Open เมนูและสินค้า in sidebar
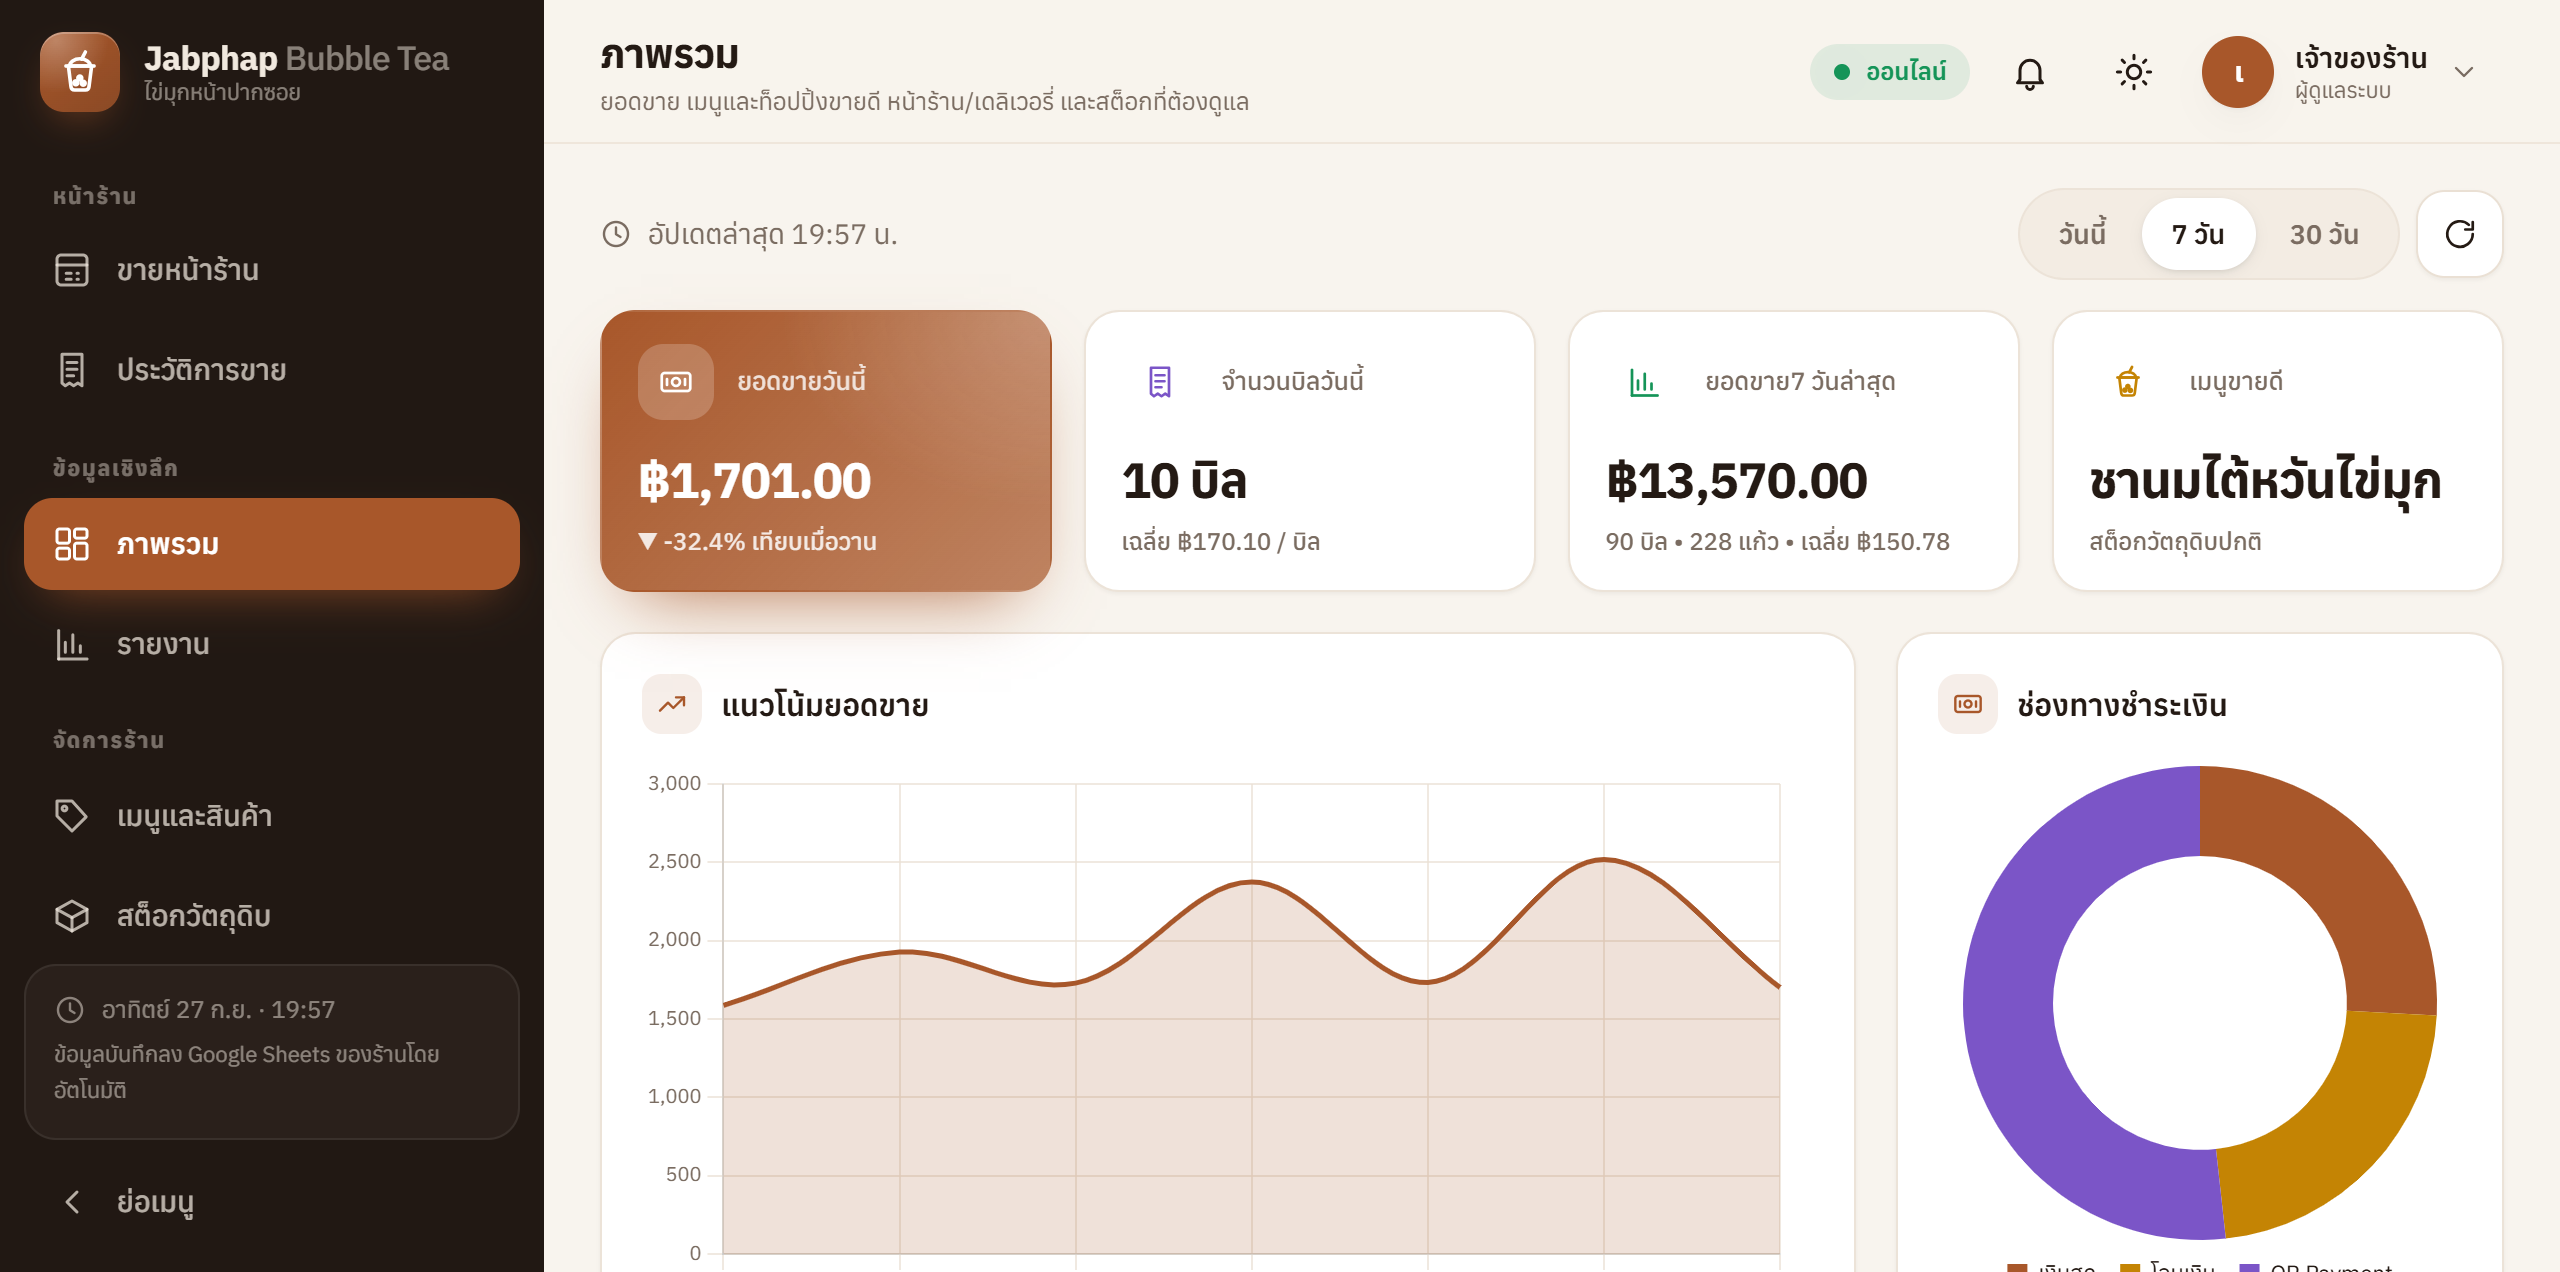The image size is (2560, 1272). pos(272,816)
